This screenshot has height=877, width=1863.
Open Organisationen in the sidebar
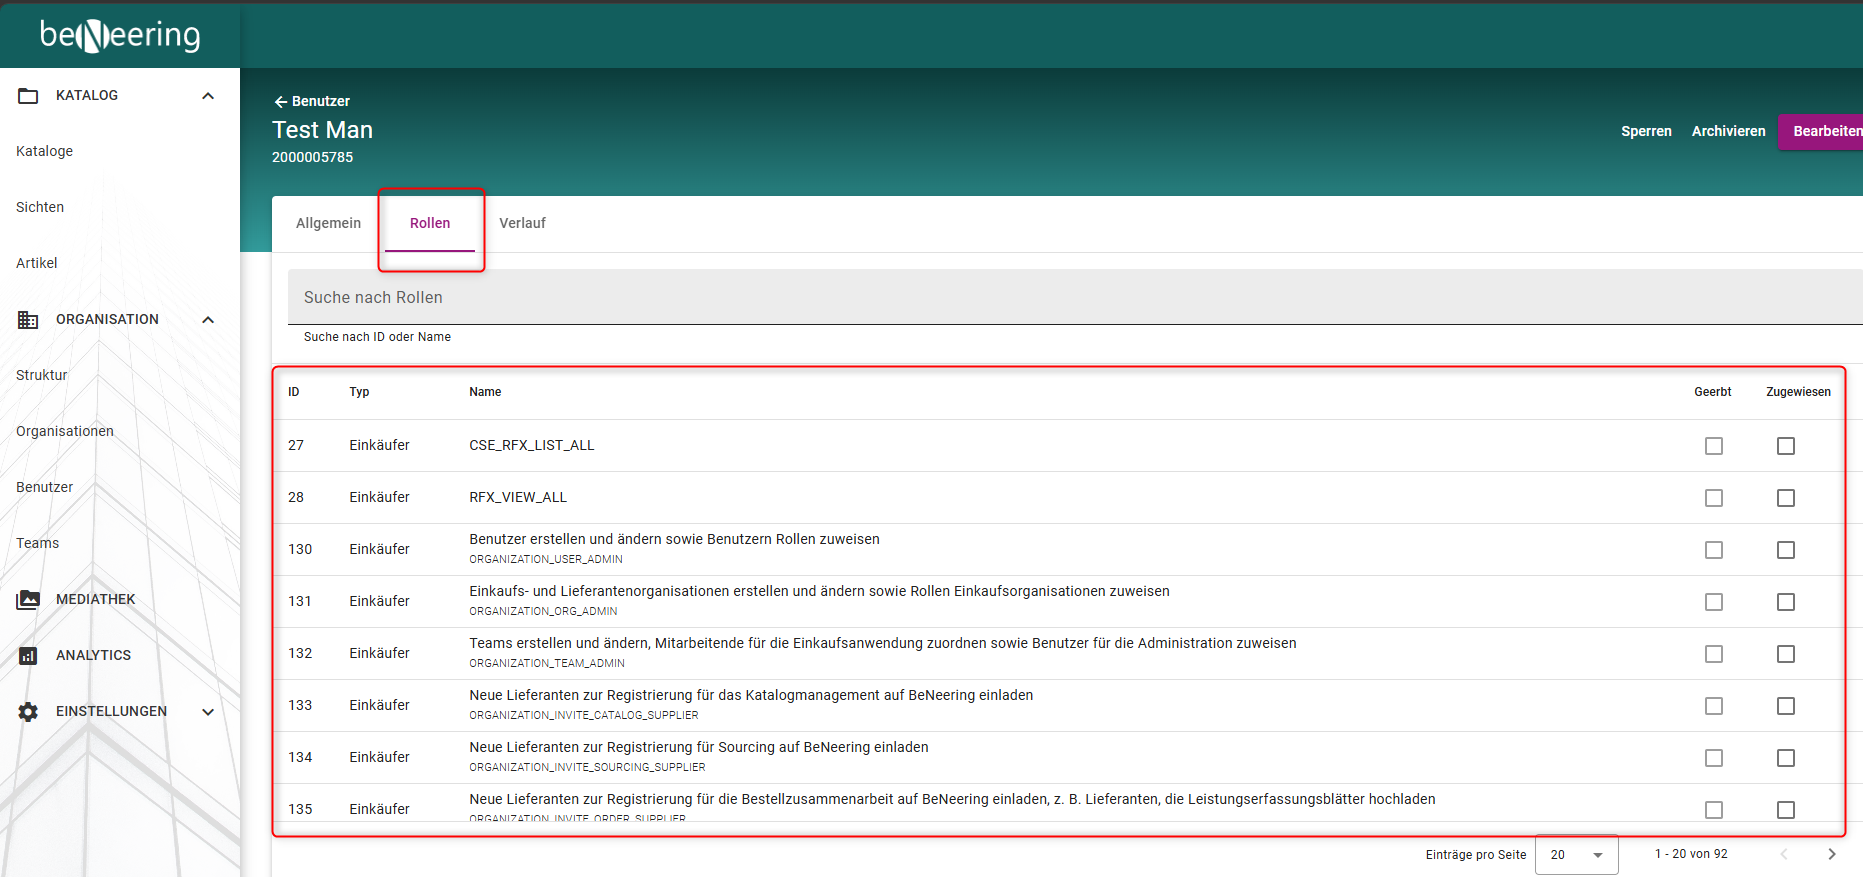click(x=65, y=431)
